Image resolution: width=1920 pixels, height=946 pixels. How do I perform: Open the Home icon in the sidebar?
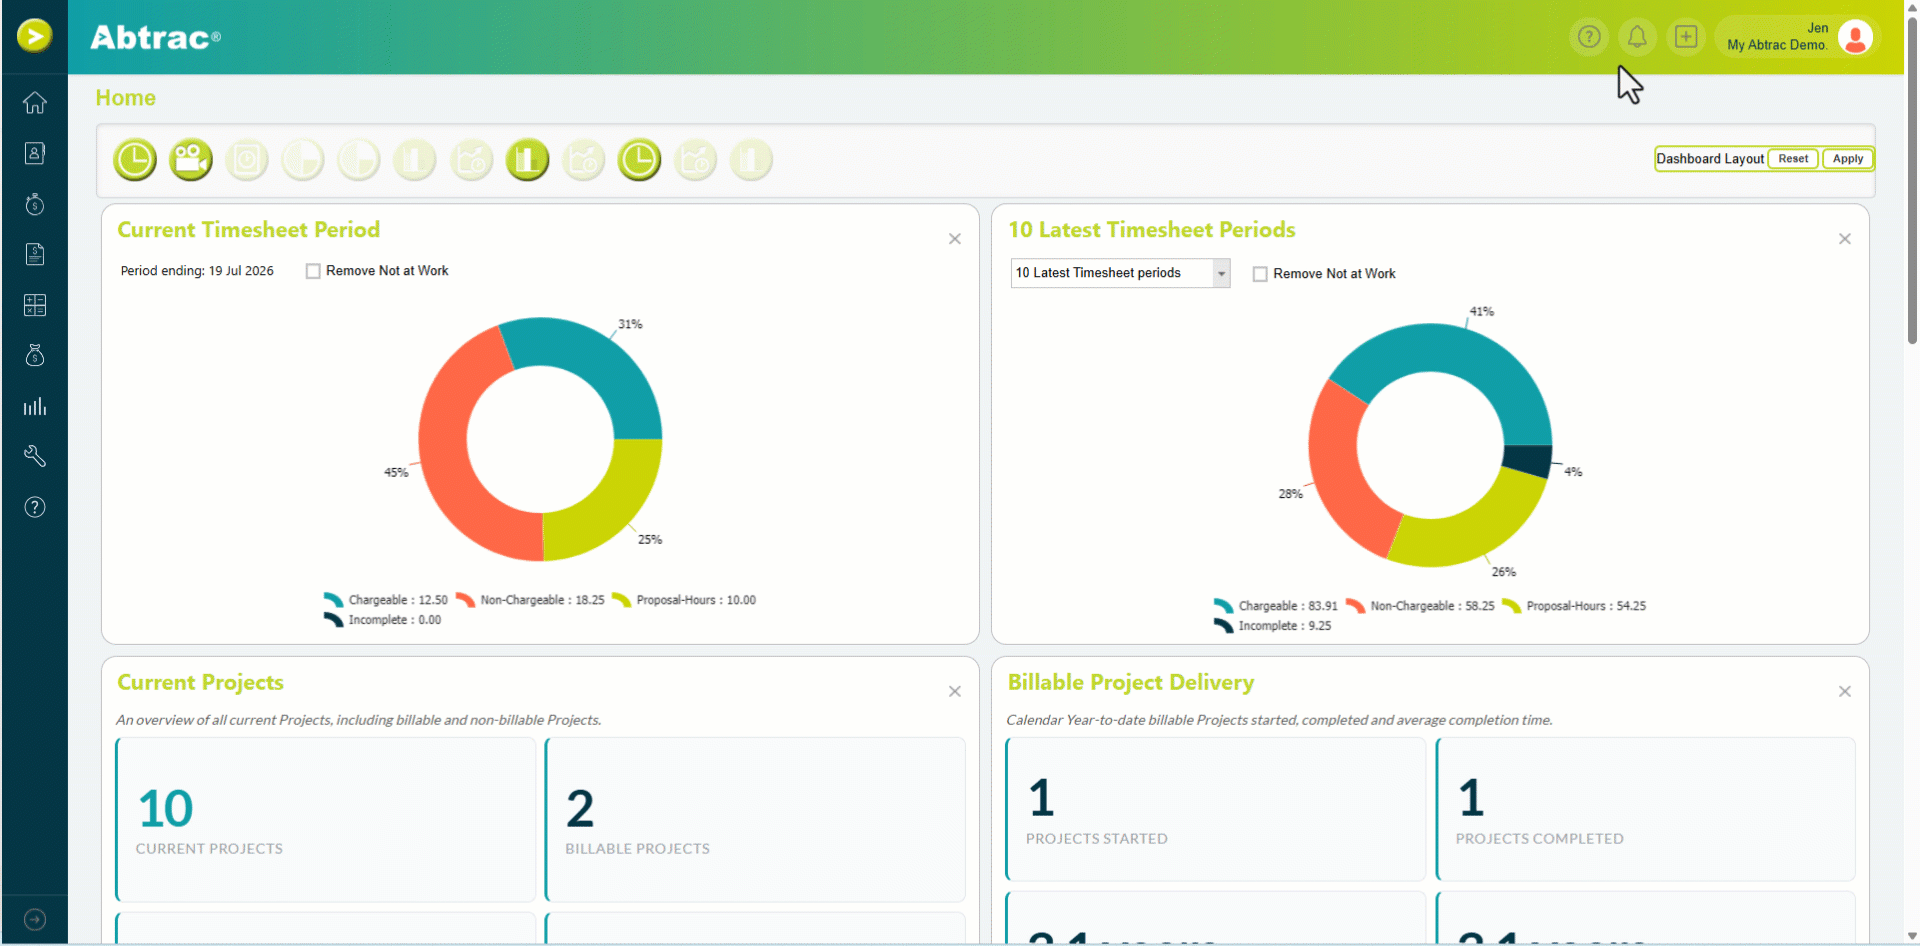tap(35, 103)
